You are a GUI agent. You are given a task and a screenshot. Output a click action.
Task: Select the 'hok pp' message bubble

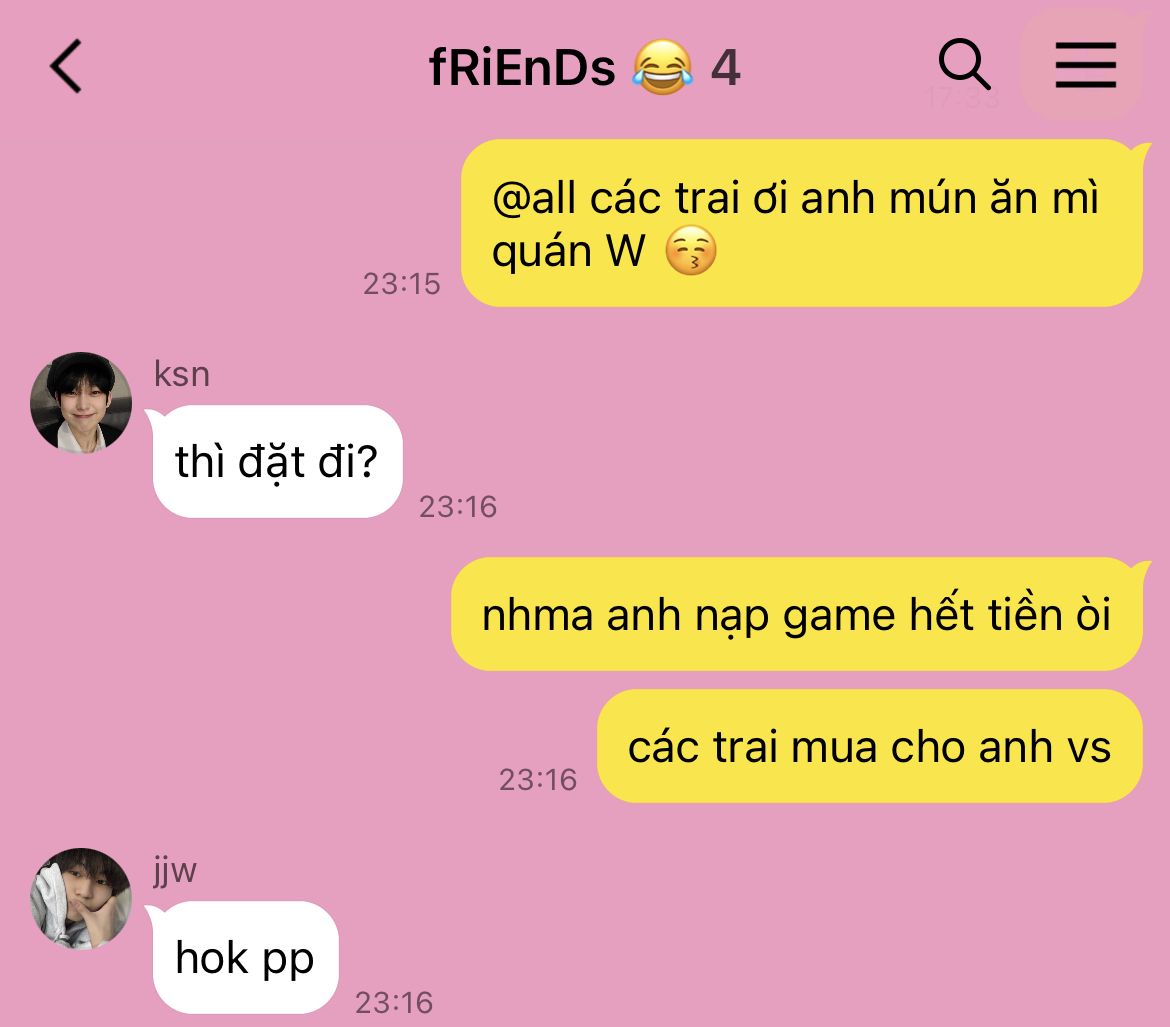pos(243,958)
